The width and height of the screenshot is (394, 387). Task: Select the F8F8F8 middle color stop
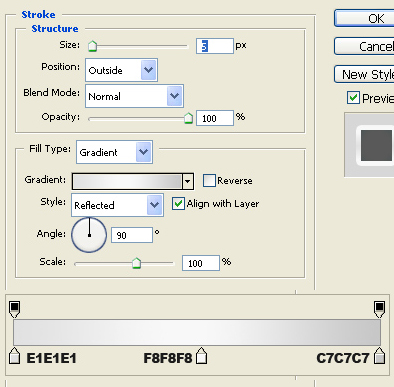click(x=201, y=356)
